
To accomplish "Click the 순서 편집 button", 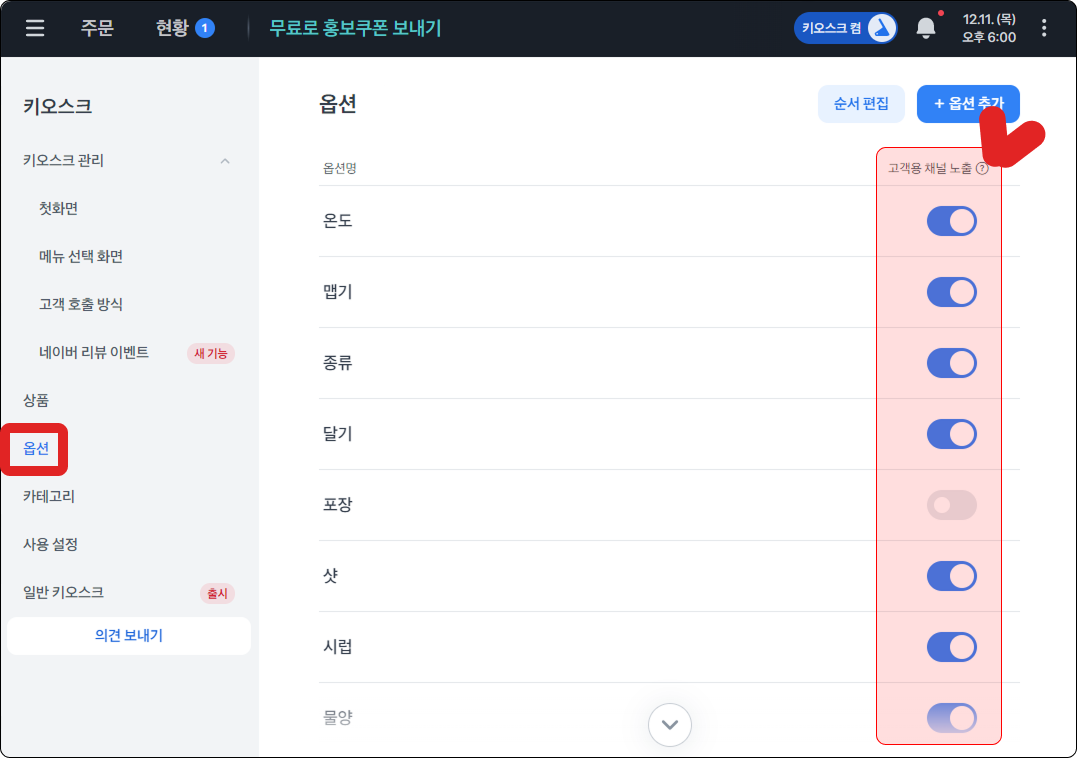I will [x=861, y=104].
